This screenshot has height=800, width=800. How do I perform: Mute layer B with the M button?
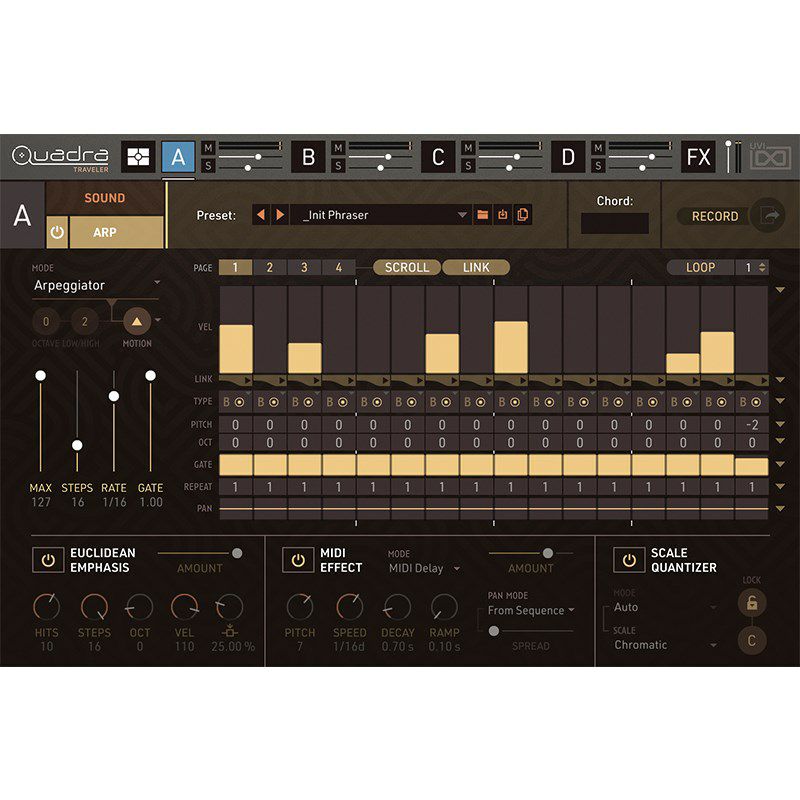pos(338,148)
